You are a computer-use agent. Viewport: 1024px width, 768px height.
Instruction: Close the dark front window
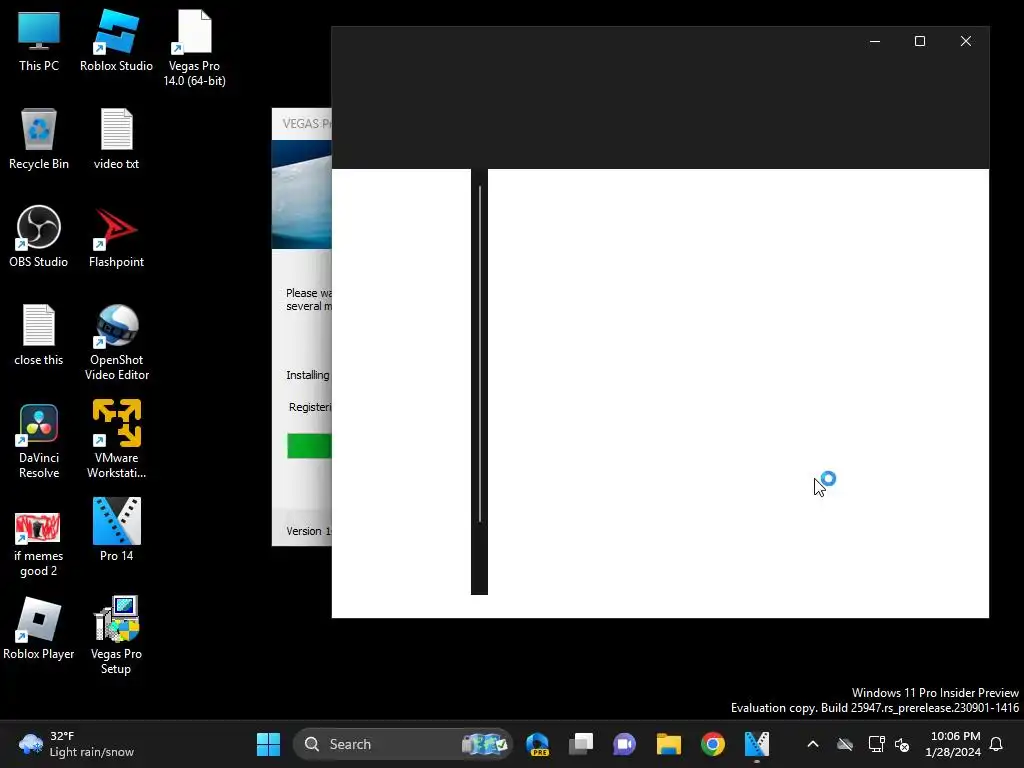(966, 41)
